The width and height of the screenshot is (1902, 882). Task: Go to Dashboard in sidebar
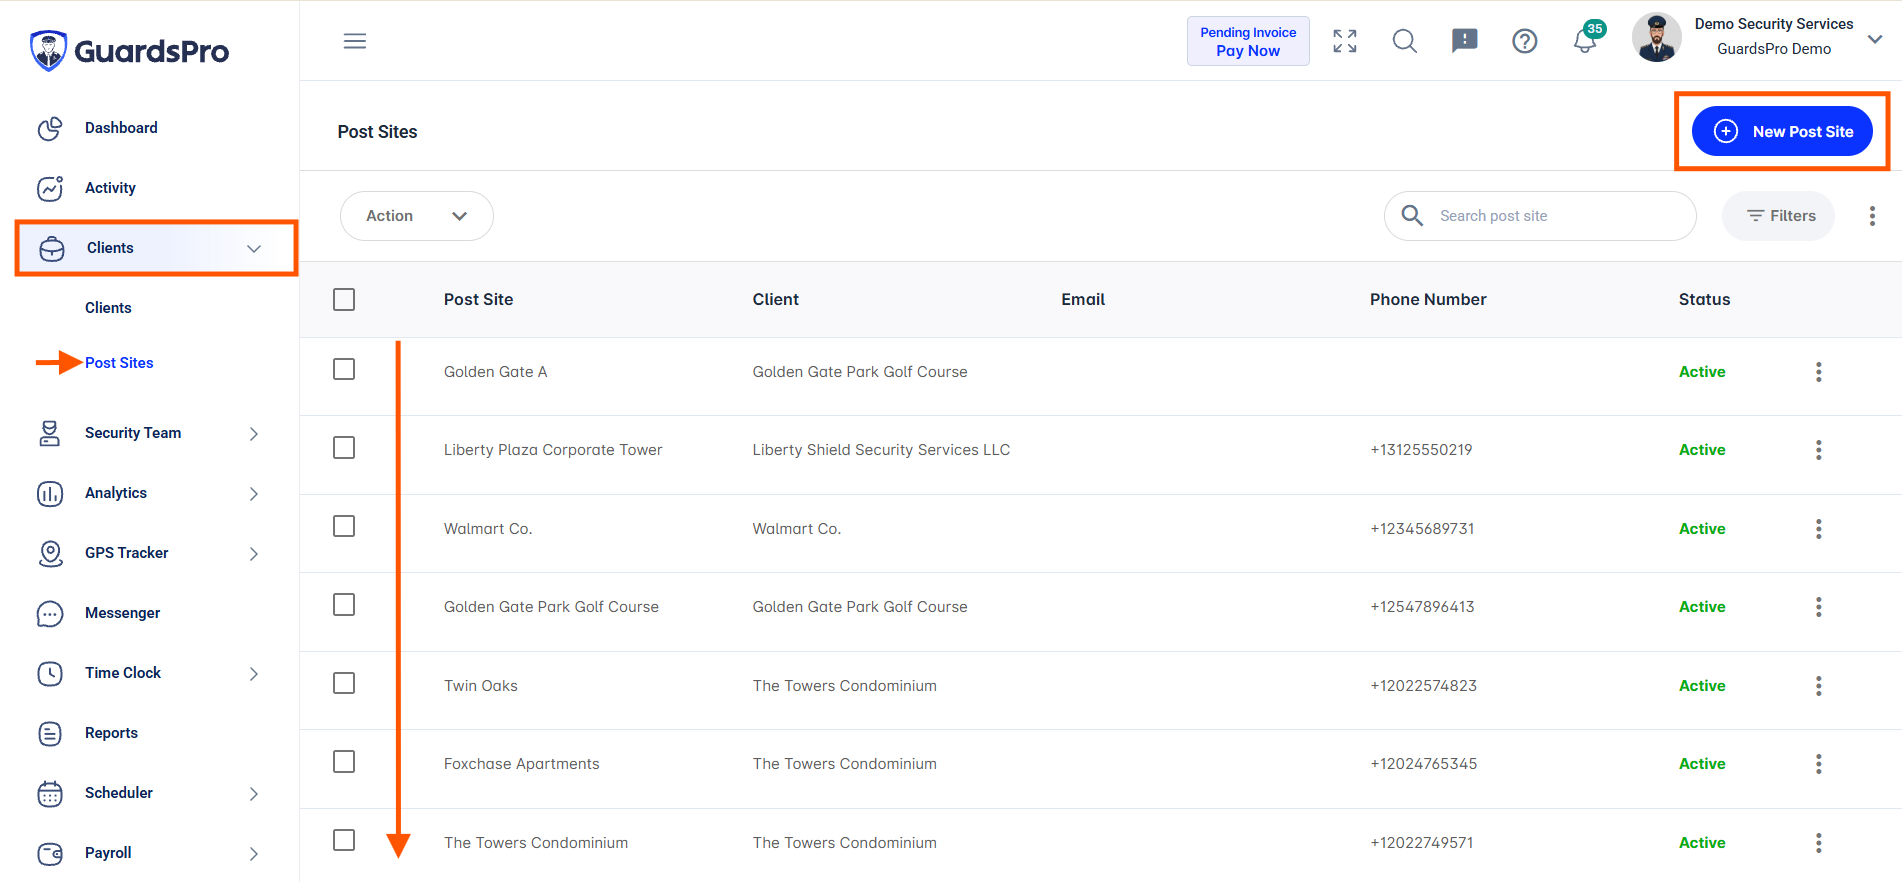coord(121,128)
